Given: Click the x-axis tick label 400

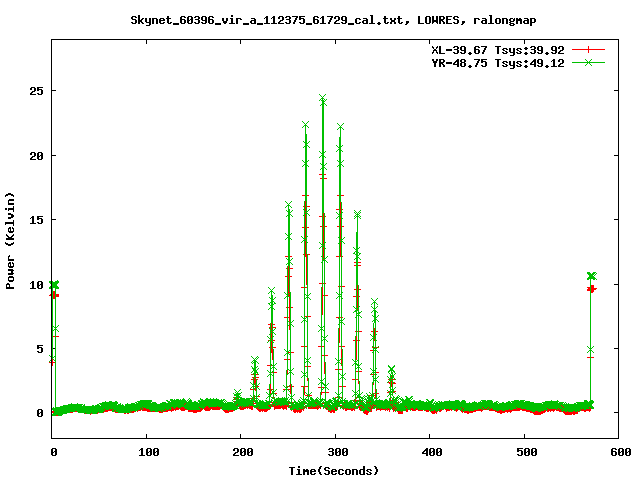Looking at the screenshot, I should pyautogui.click(x=432, y=452).
